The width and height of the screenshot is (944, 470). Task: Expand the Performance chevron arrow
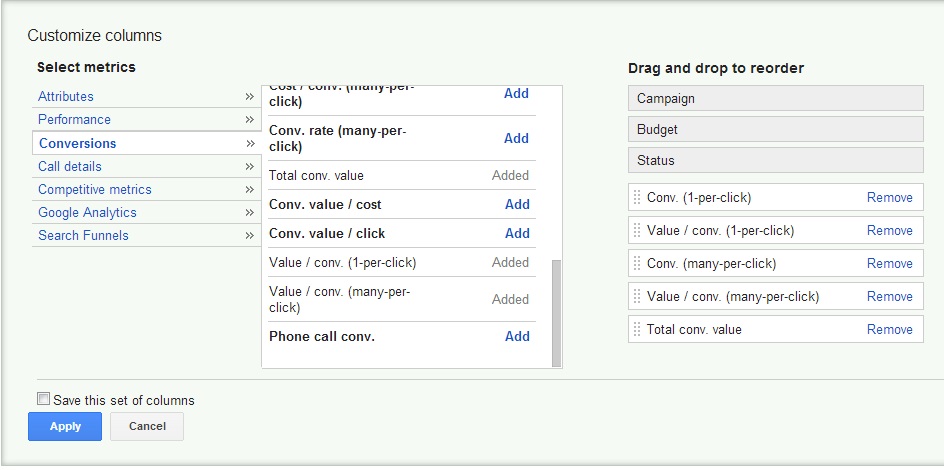click(250, 119)
